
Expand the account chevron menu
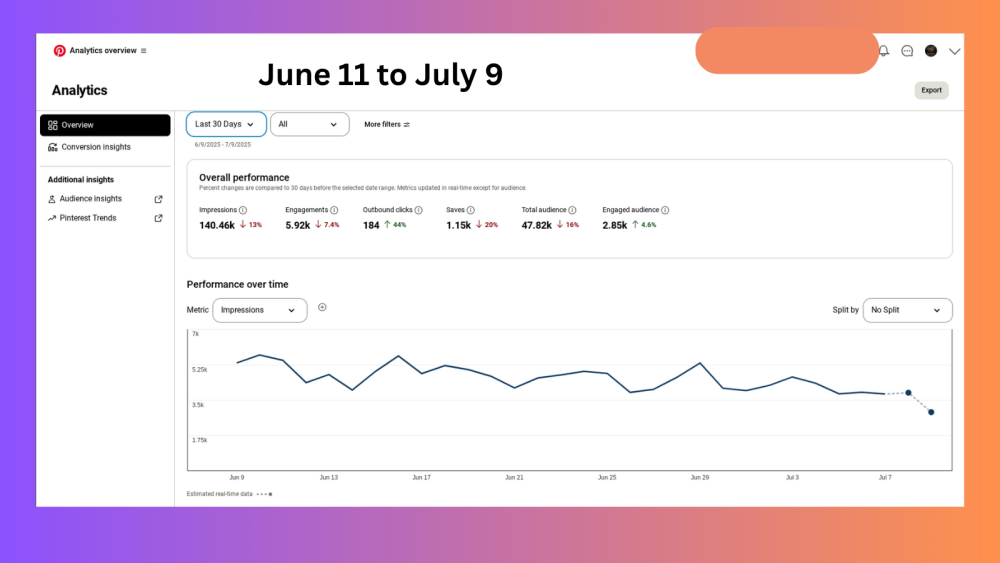[x=955, y=51]
